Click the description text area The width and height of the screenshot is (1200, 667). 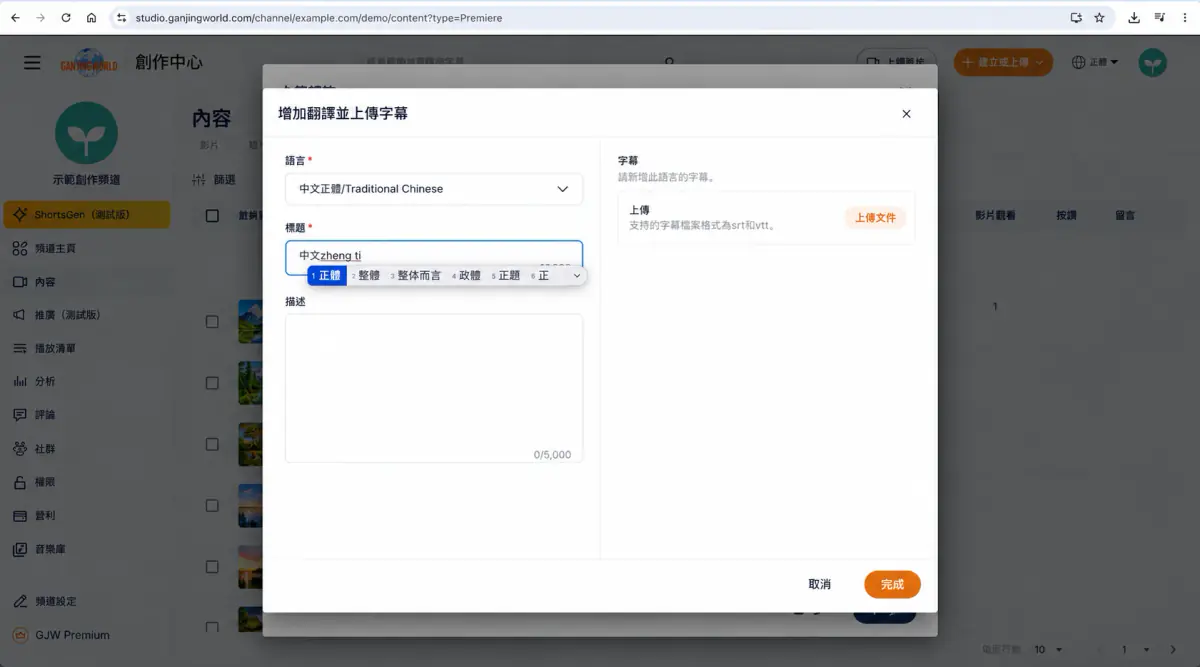(x=434, y=388)
